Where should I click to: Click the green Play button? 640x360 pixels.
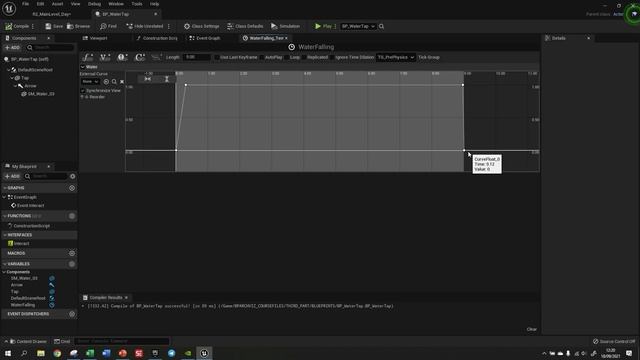coord(323,26)
